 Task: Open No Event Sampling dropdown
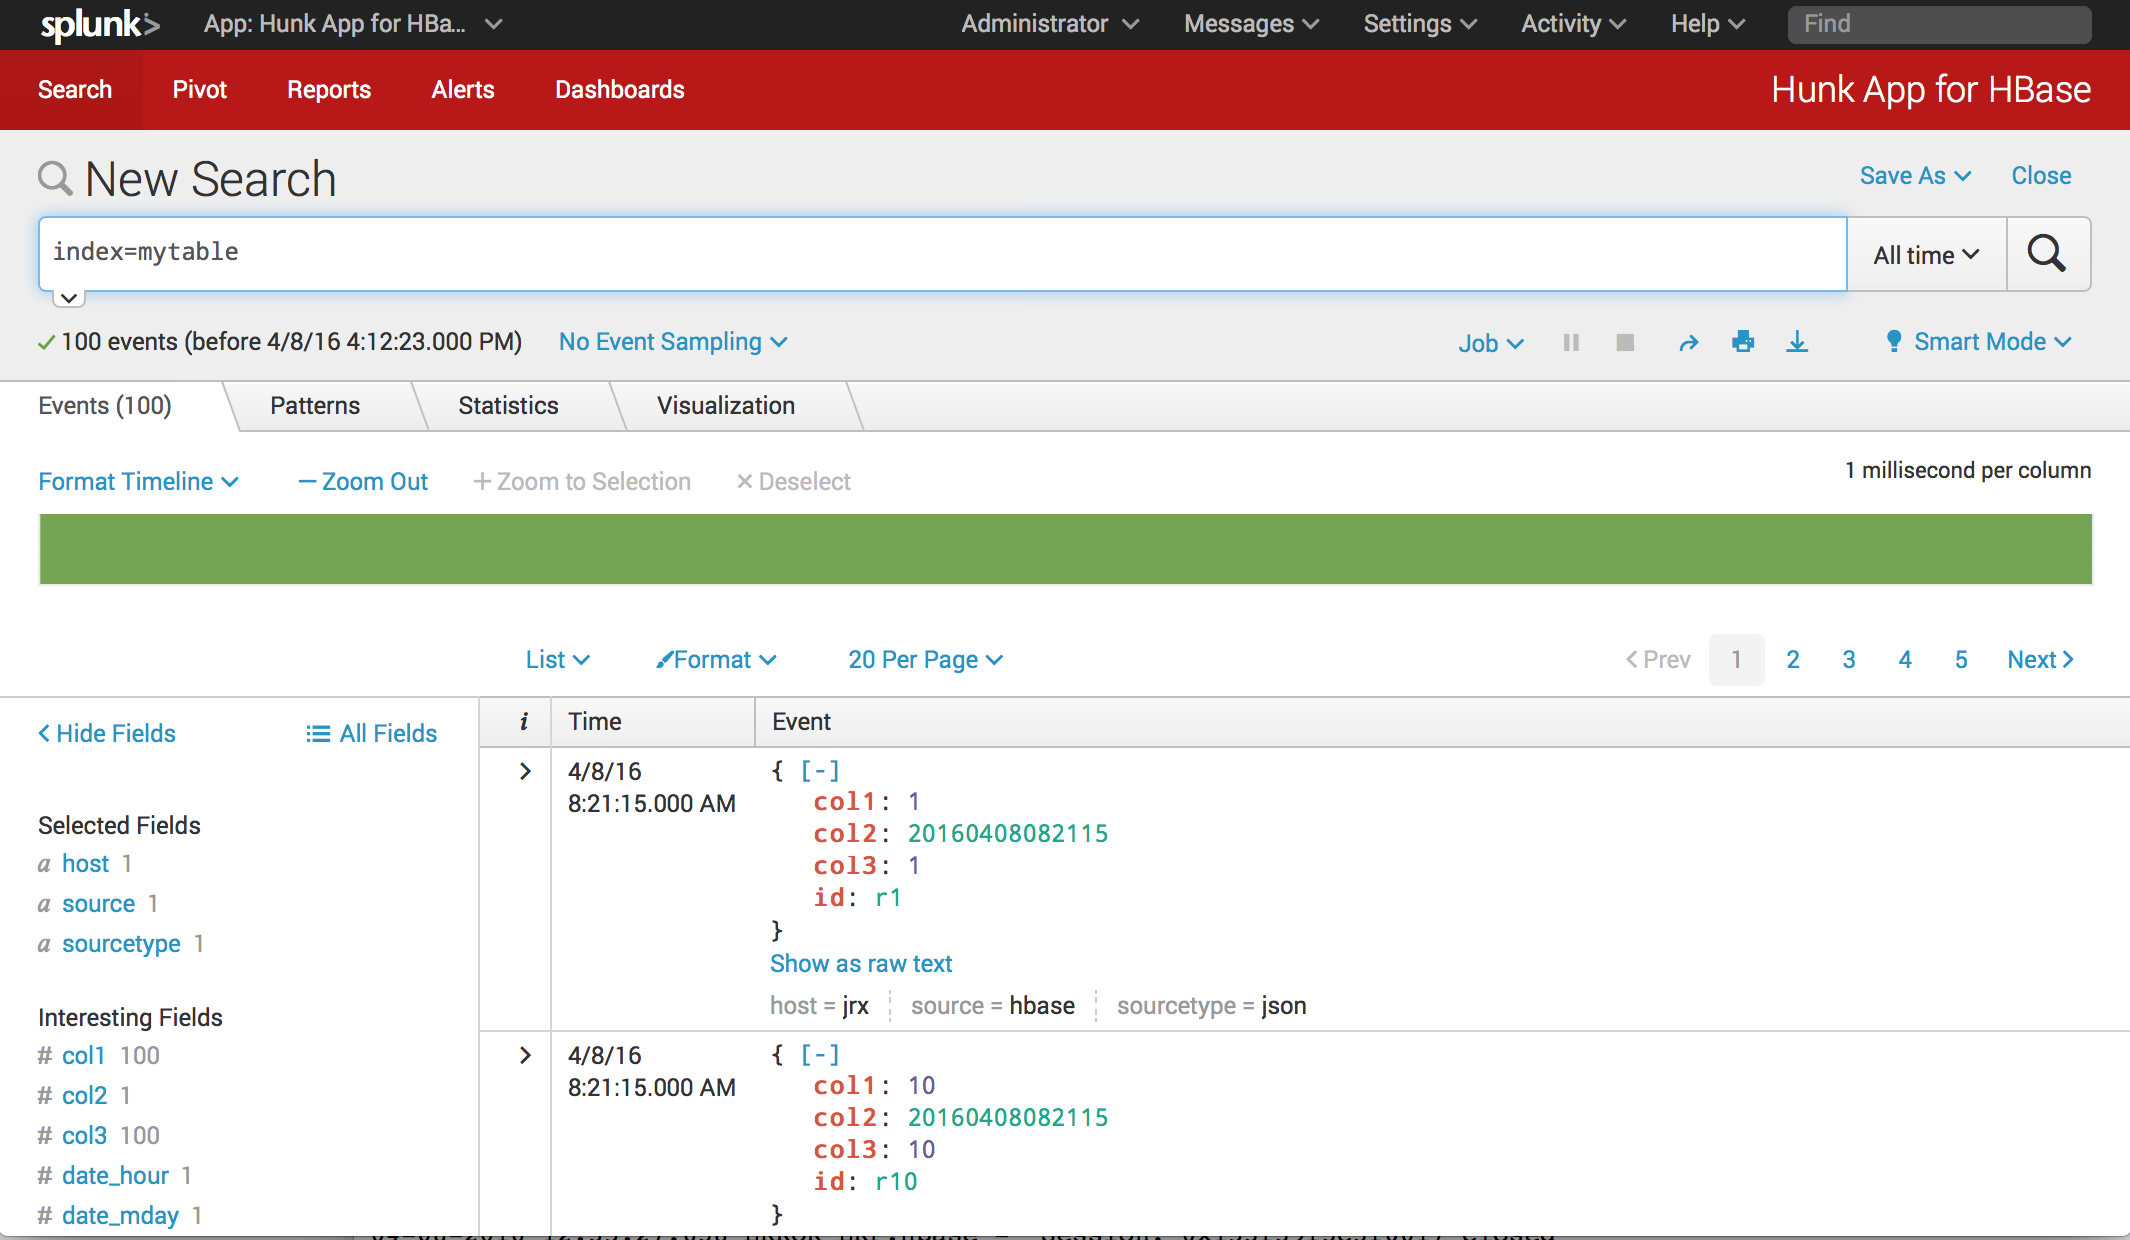click(x=673, y=342)
